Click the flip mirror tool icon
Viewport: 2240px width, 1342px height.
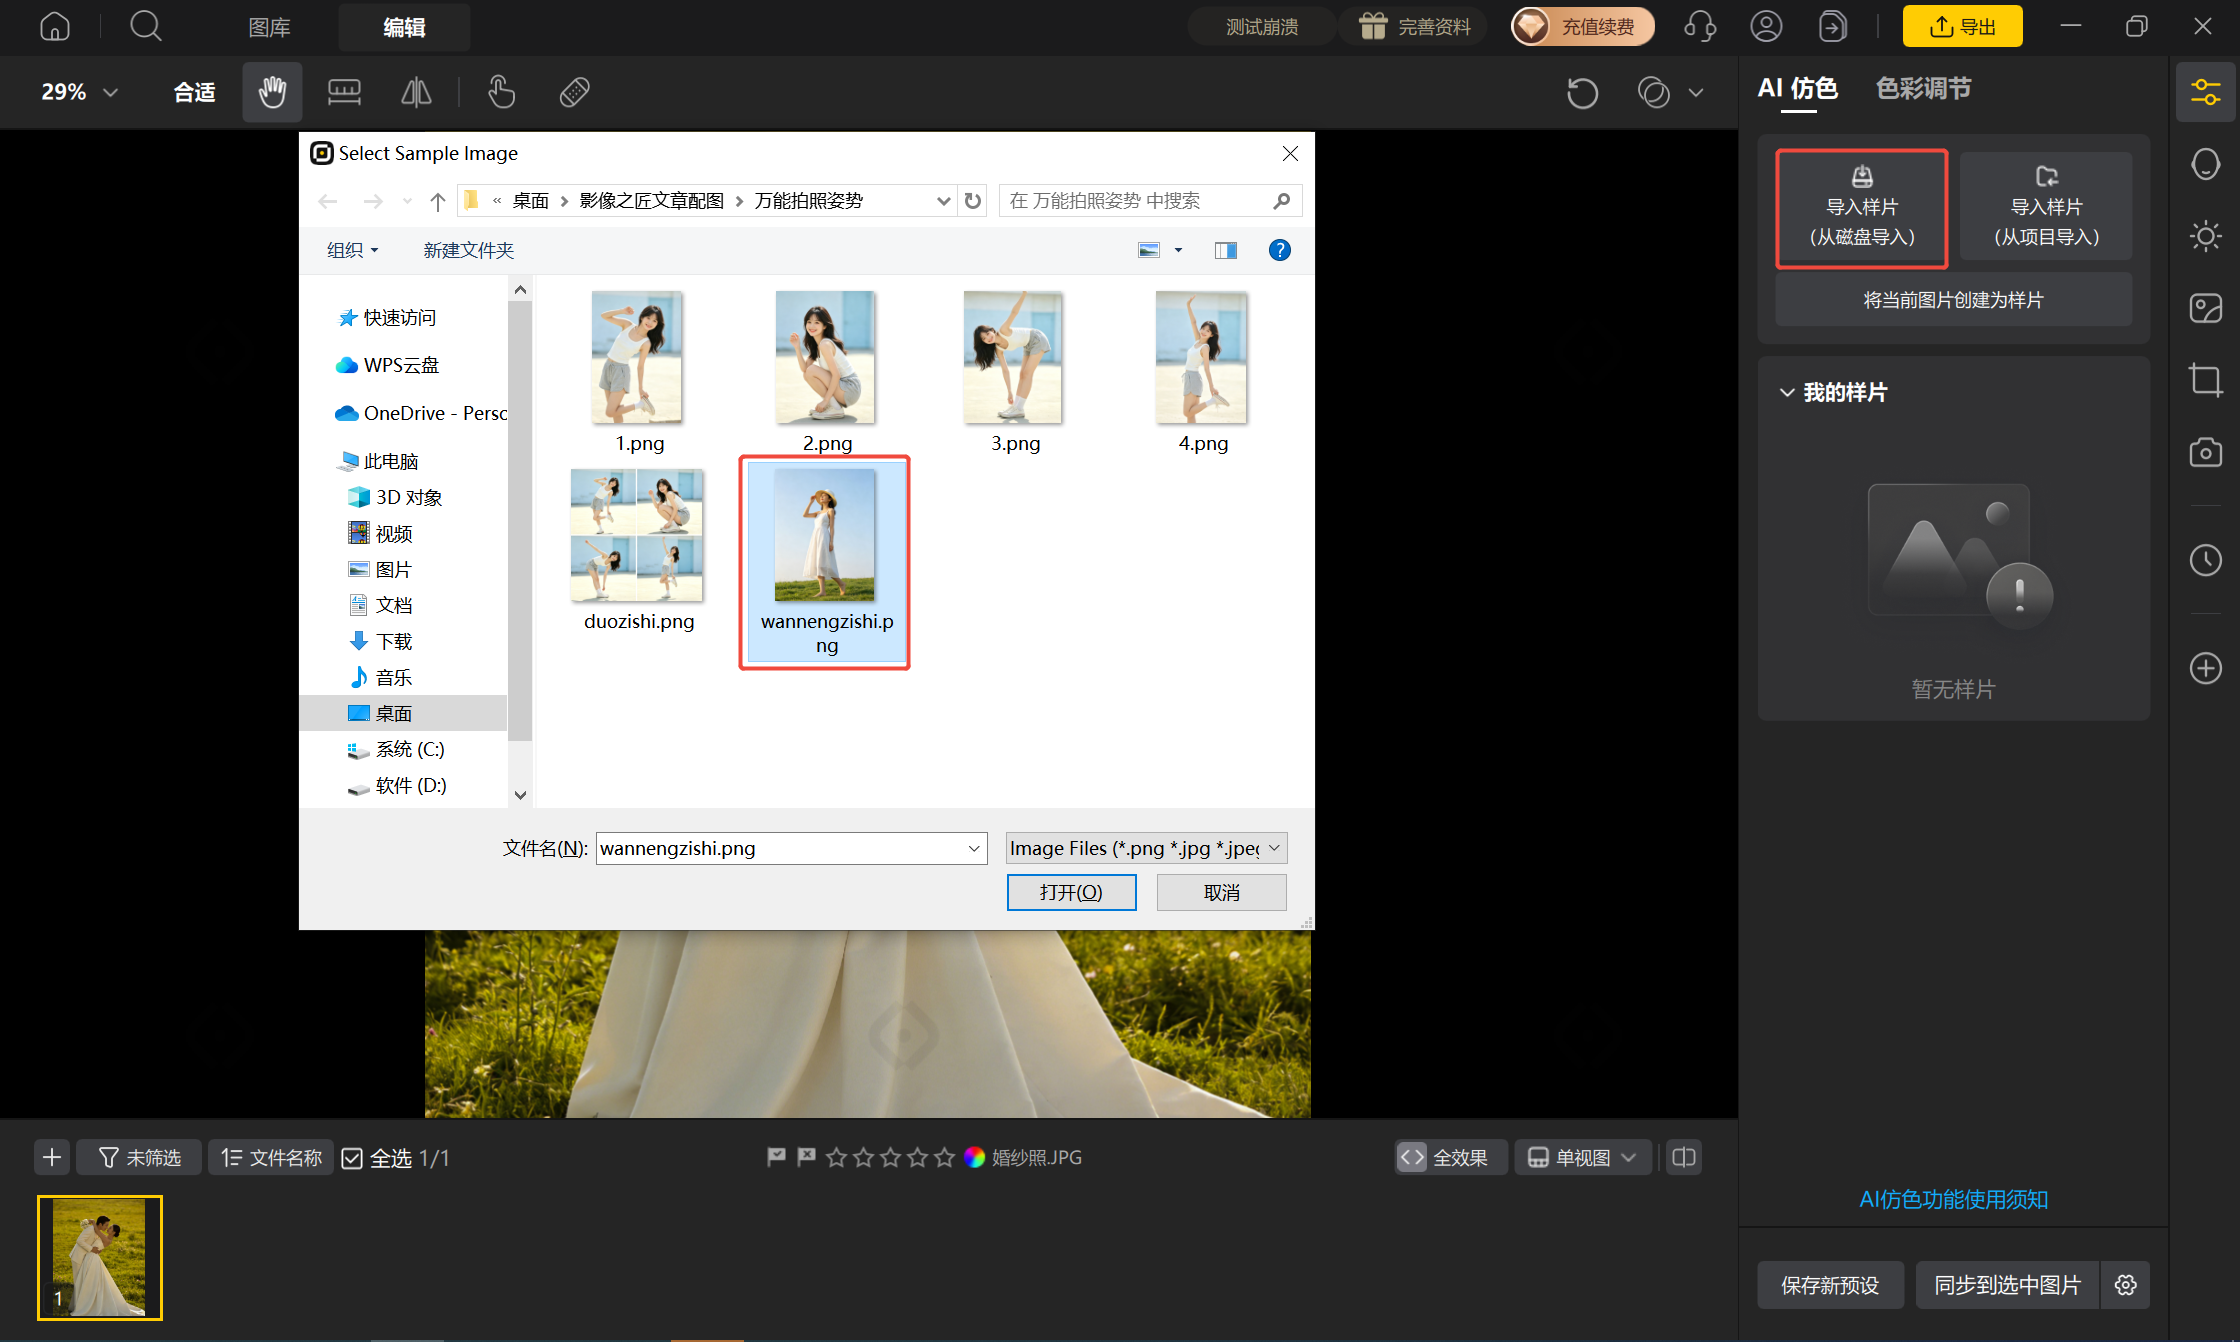(416, 92)
